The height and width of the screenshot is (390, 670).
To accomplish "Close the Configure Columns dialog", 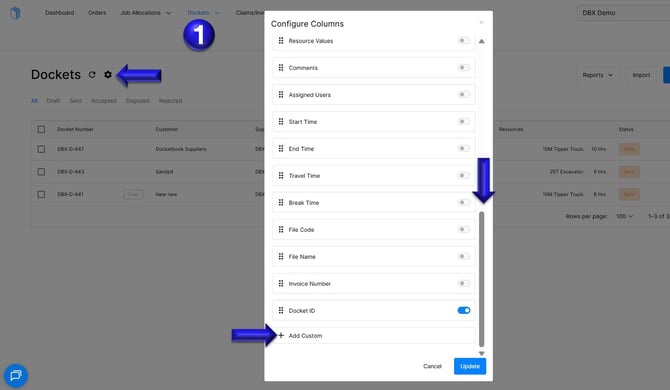I will tap(481, 22).
